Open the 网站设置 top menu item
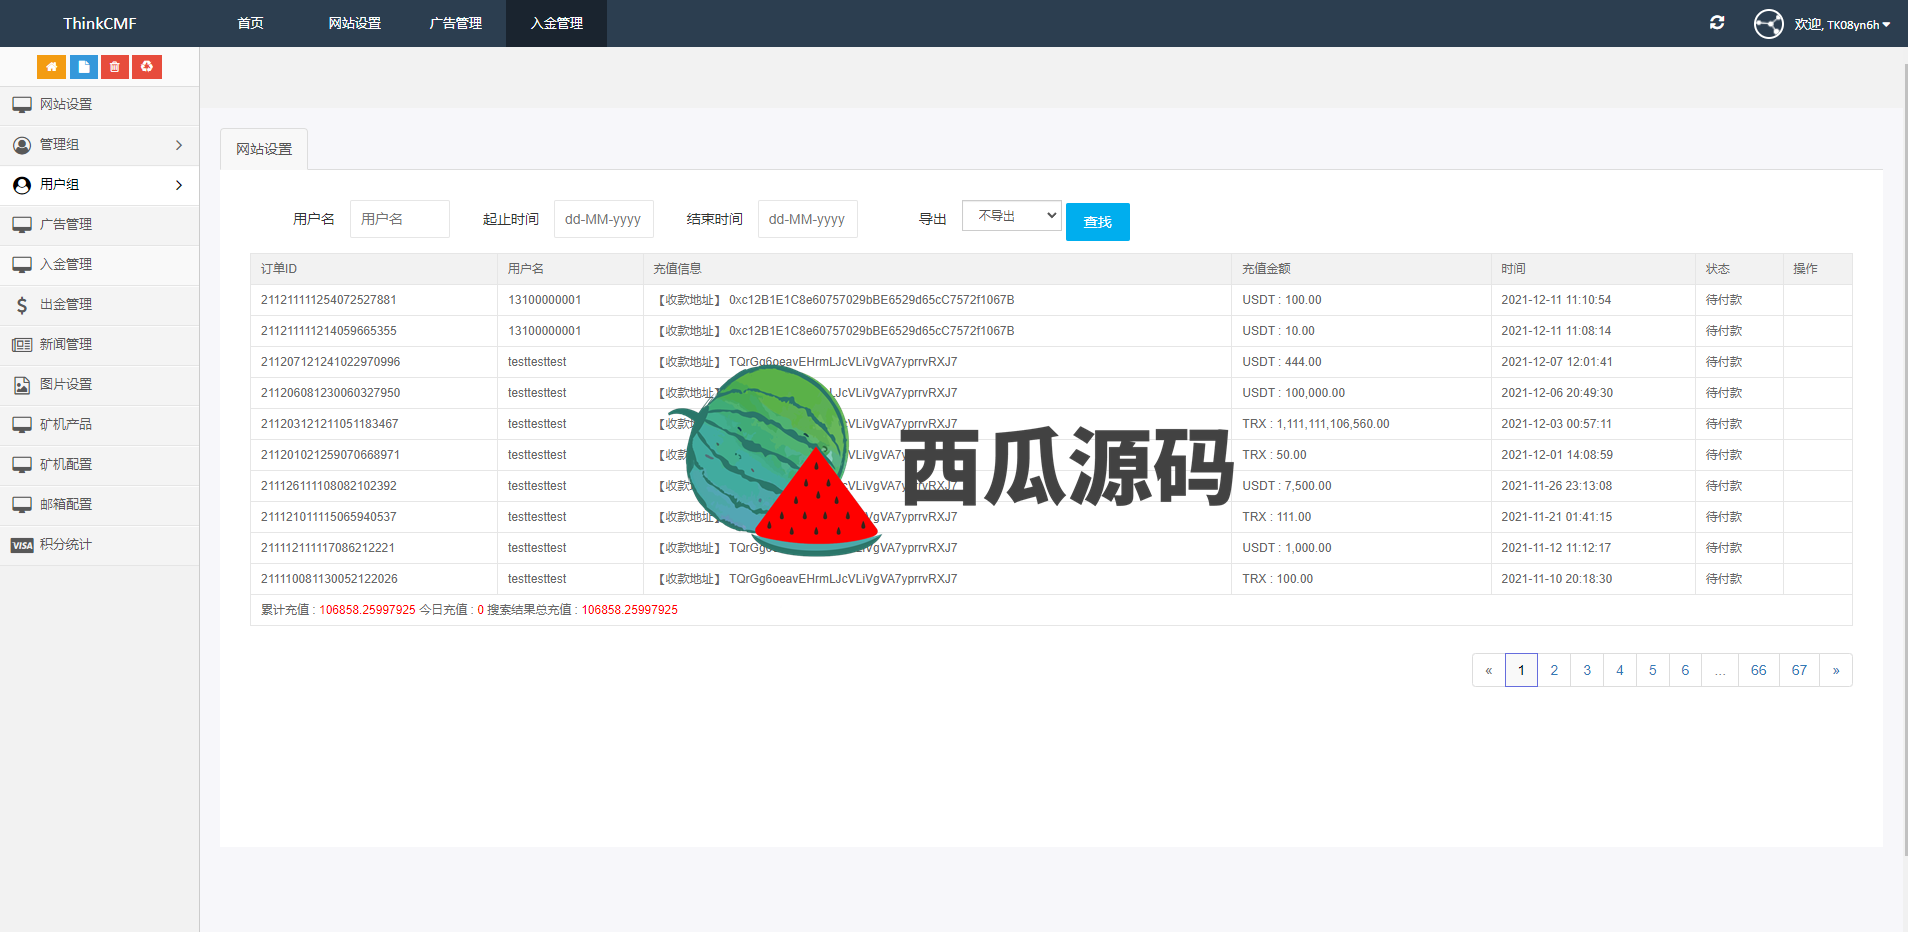Screen dimensions: 1908x932 click(355, 23)
